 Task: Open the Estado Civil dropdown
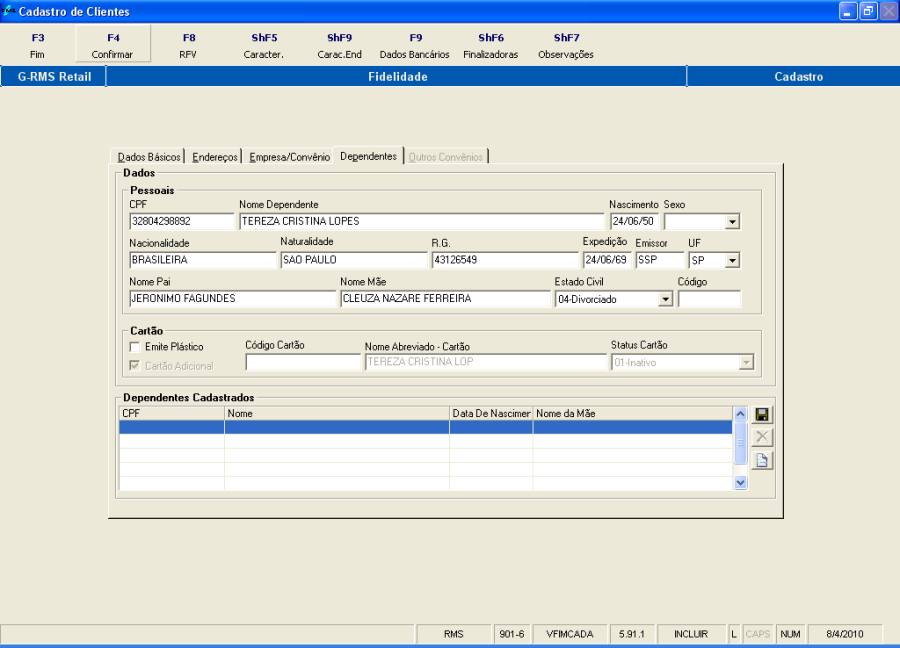click(665, 299)
